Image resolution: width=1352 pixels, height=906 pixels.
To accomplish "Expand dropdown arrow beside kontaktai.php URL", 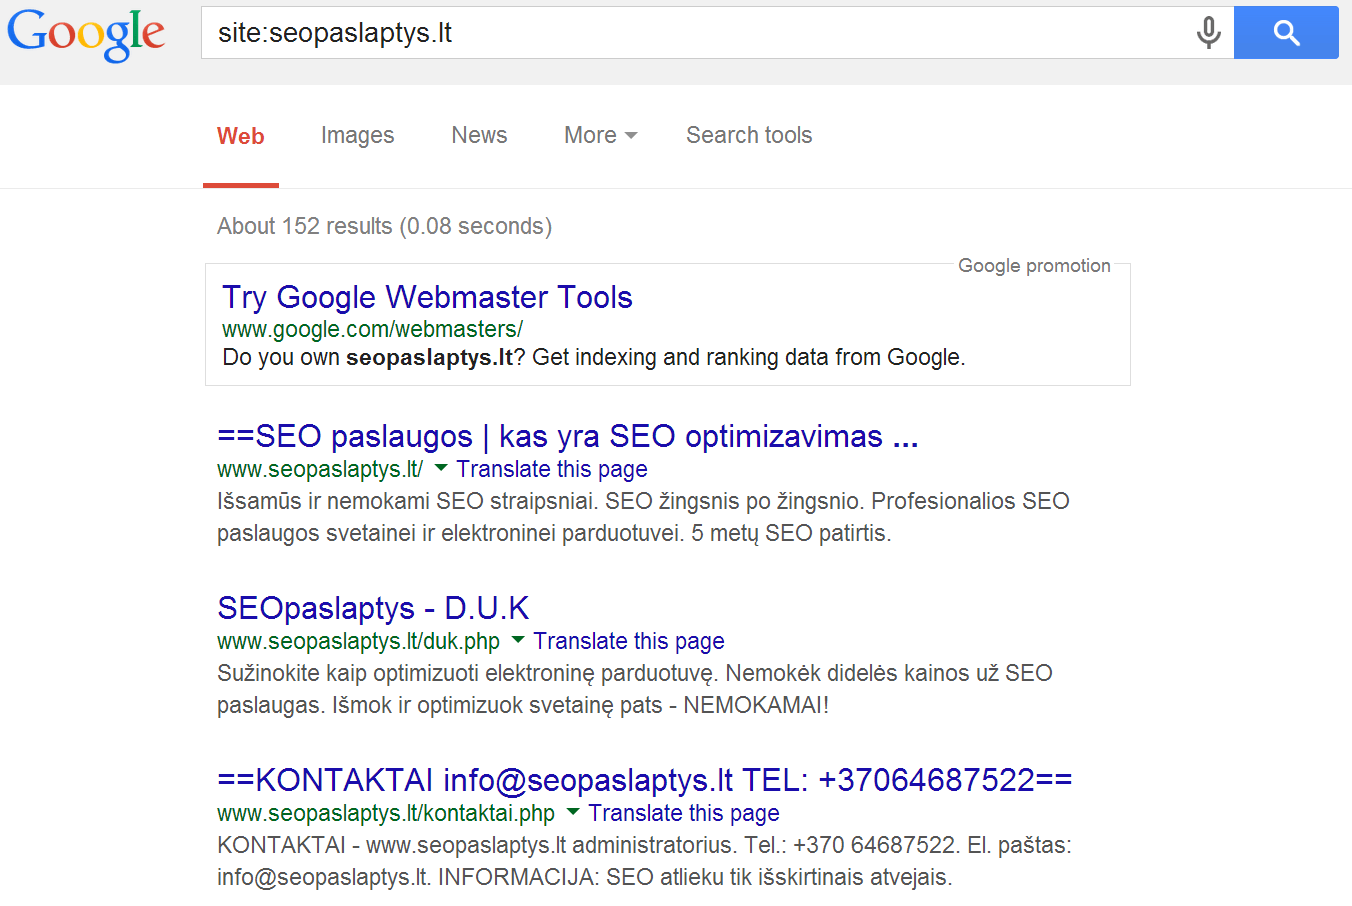I will pyautogui.click(x=573, y=812).
